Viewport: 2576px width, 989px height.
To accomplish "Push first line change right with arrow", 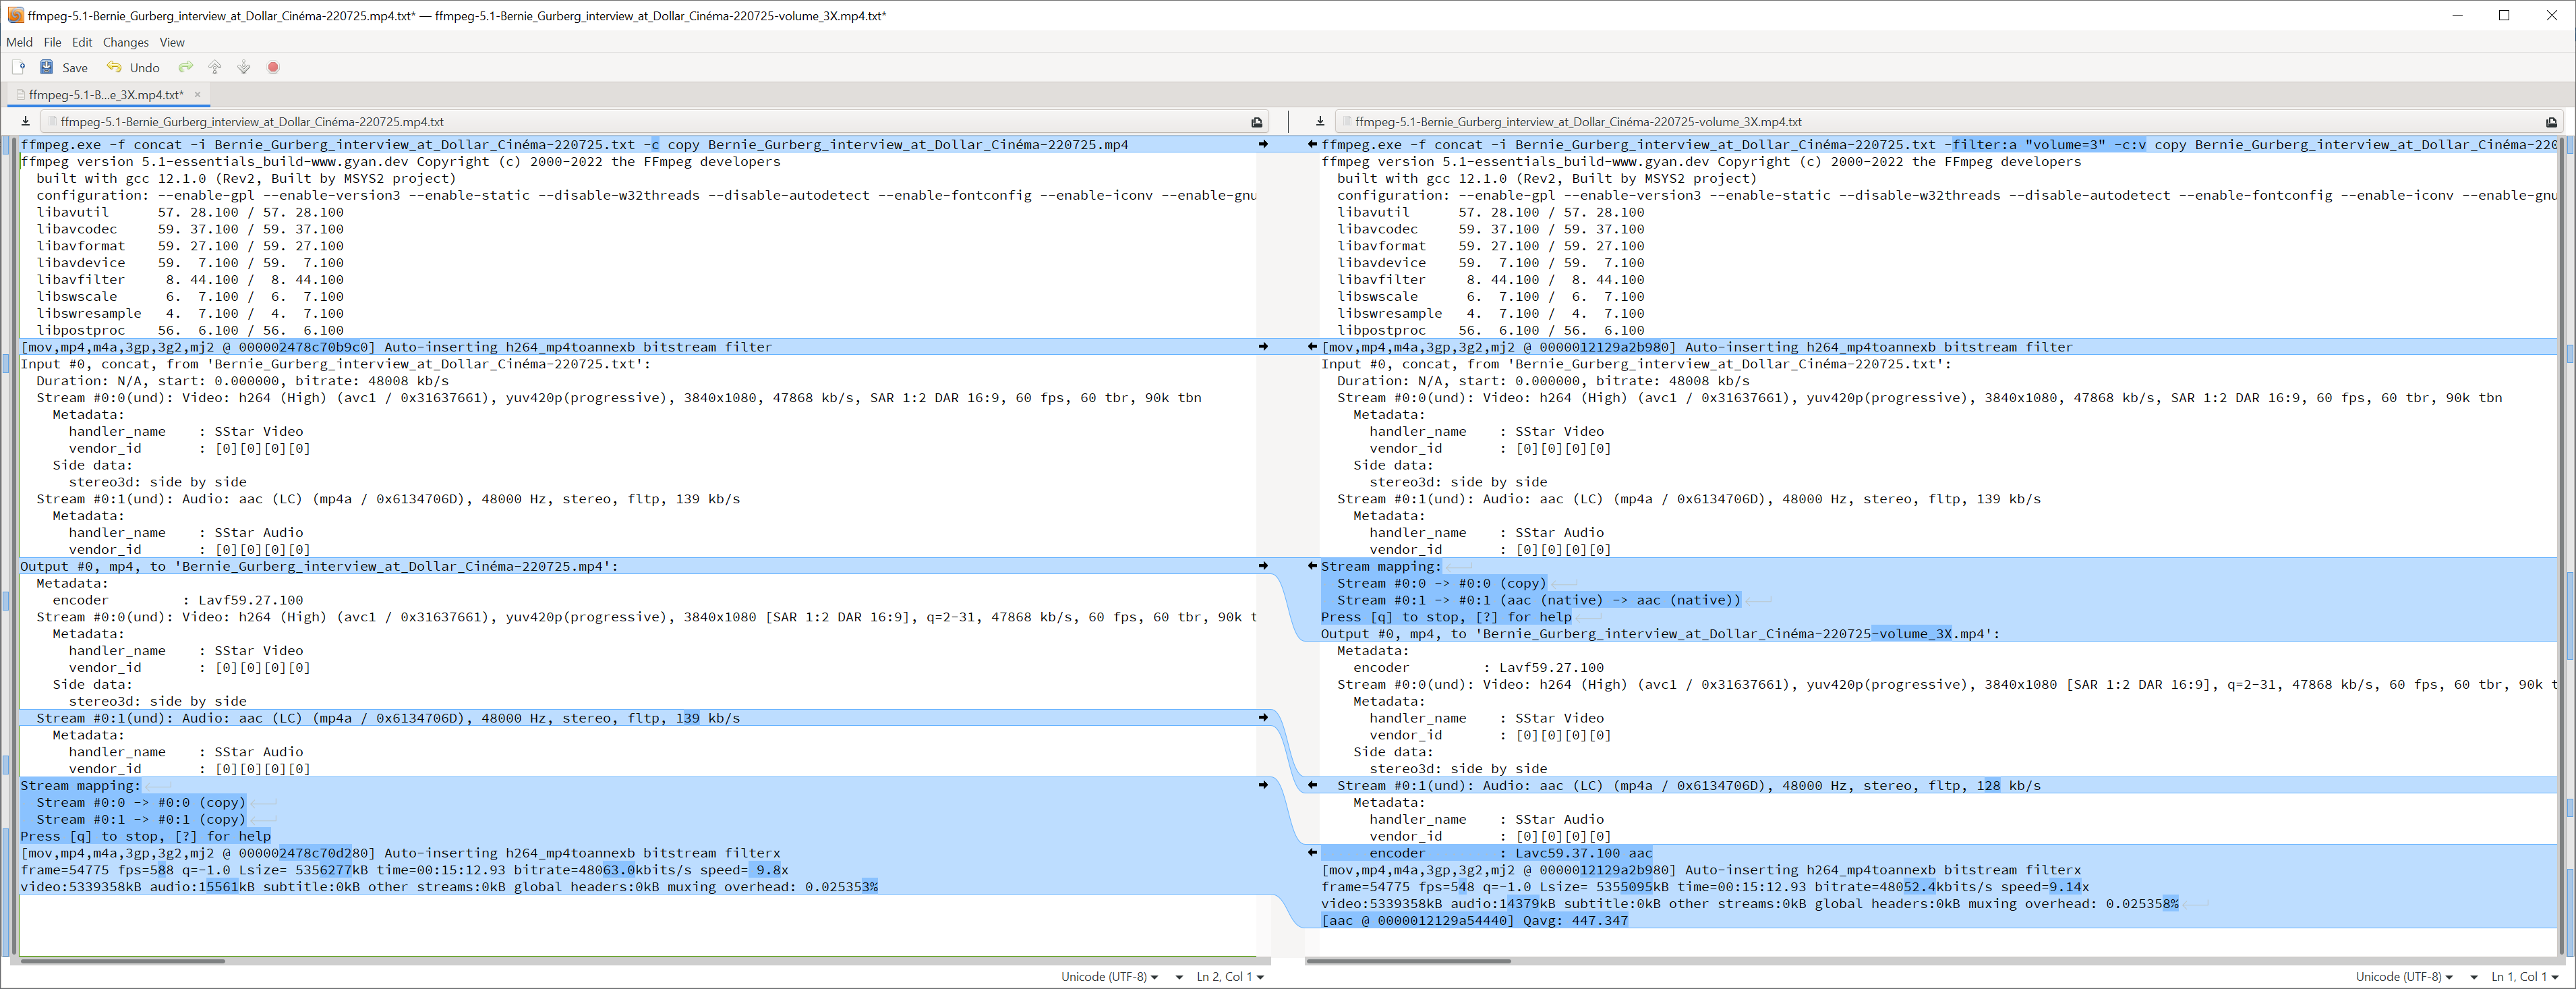I will 1263,144.
